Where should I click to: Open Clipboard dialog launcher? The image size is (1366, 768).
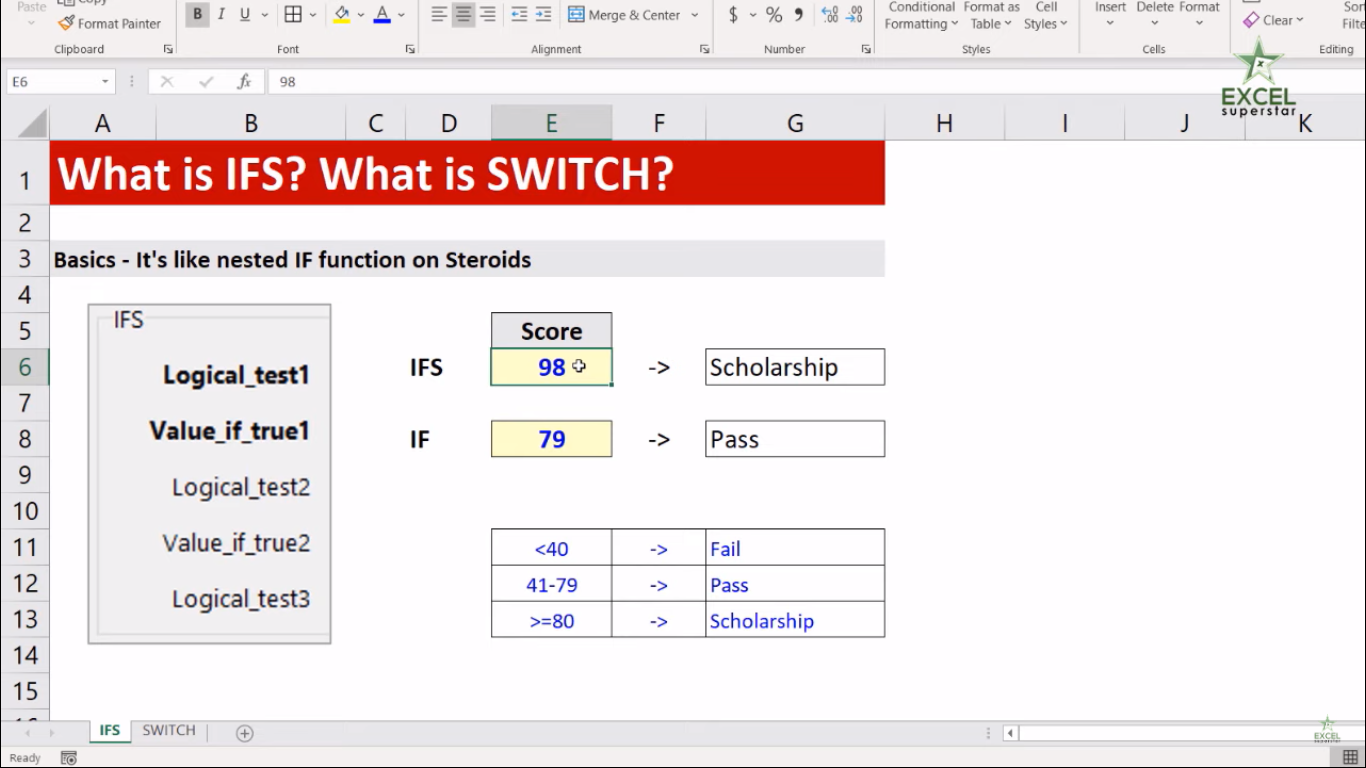167,49
